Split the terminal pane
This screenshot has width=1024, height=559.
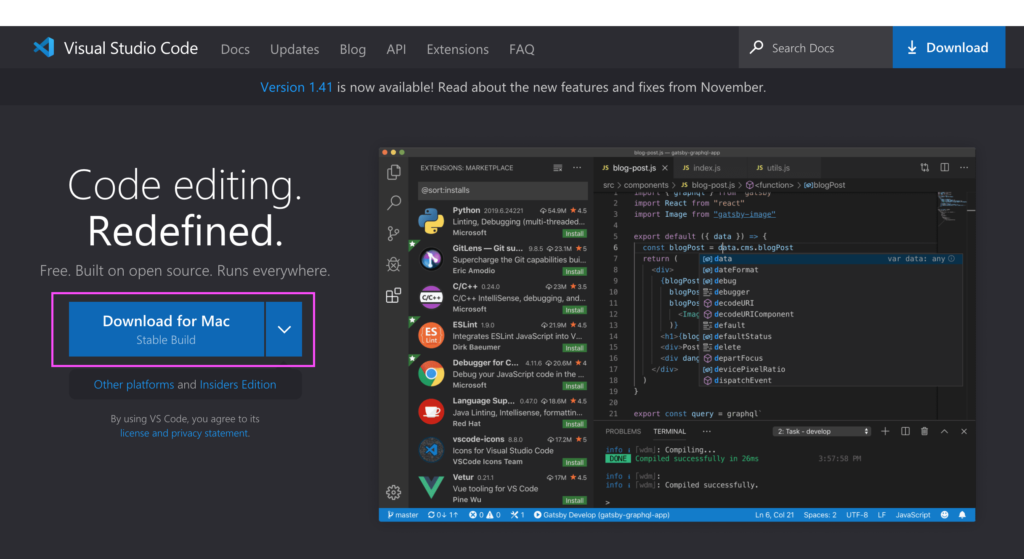click(x=905, y=431)
